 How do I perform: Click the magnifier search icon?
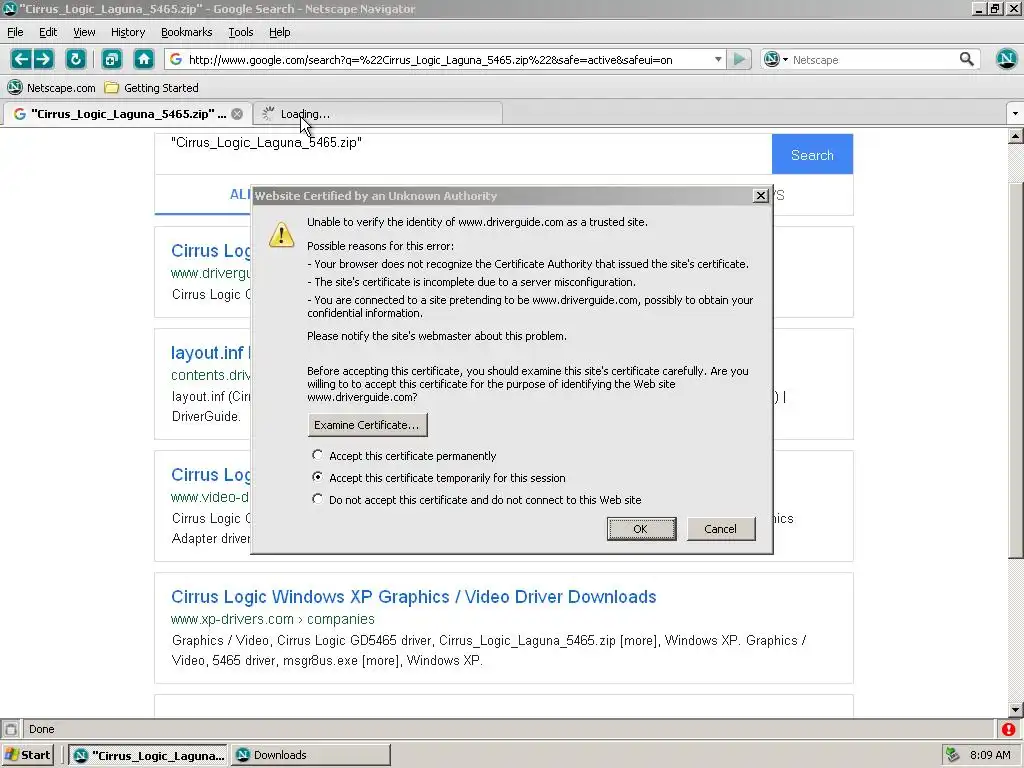pyautogui.click(x=967, y=59)
